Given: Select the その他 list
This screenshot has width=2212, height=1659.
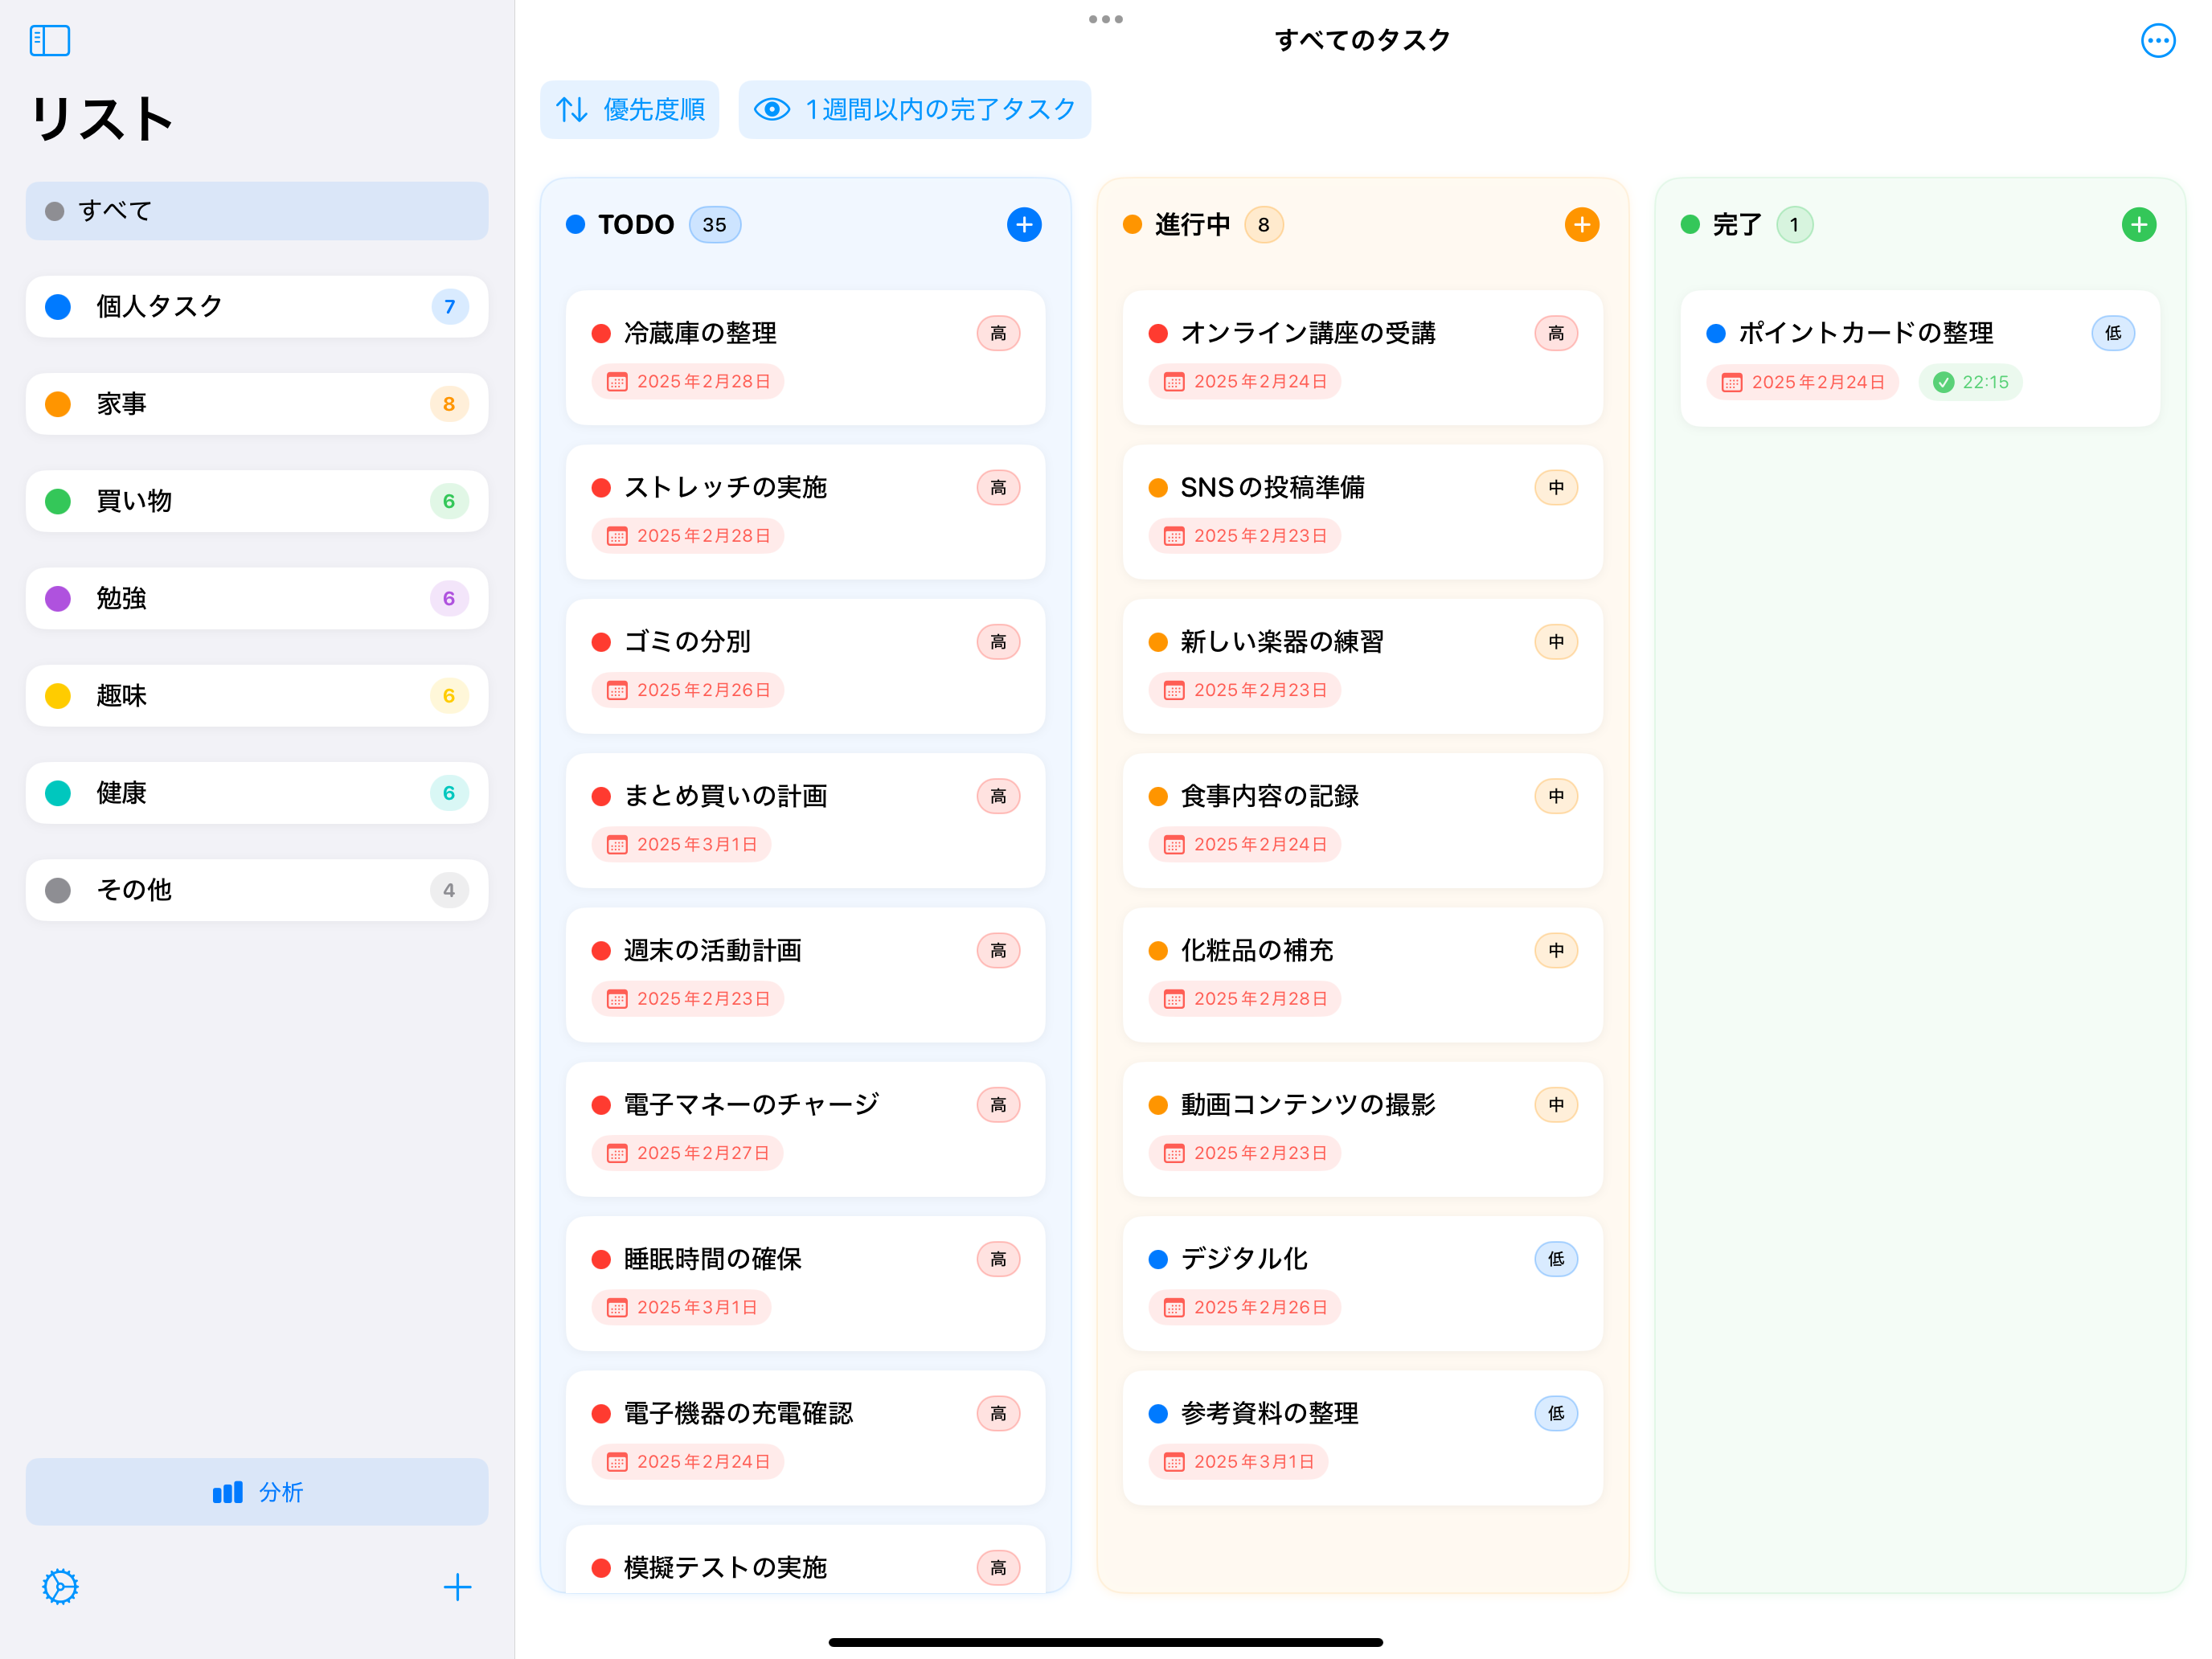Looking at the screenshot, I should 257,890.
